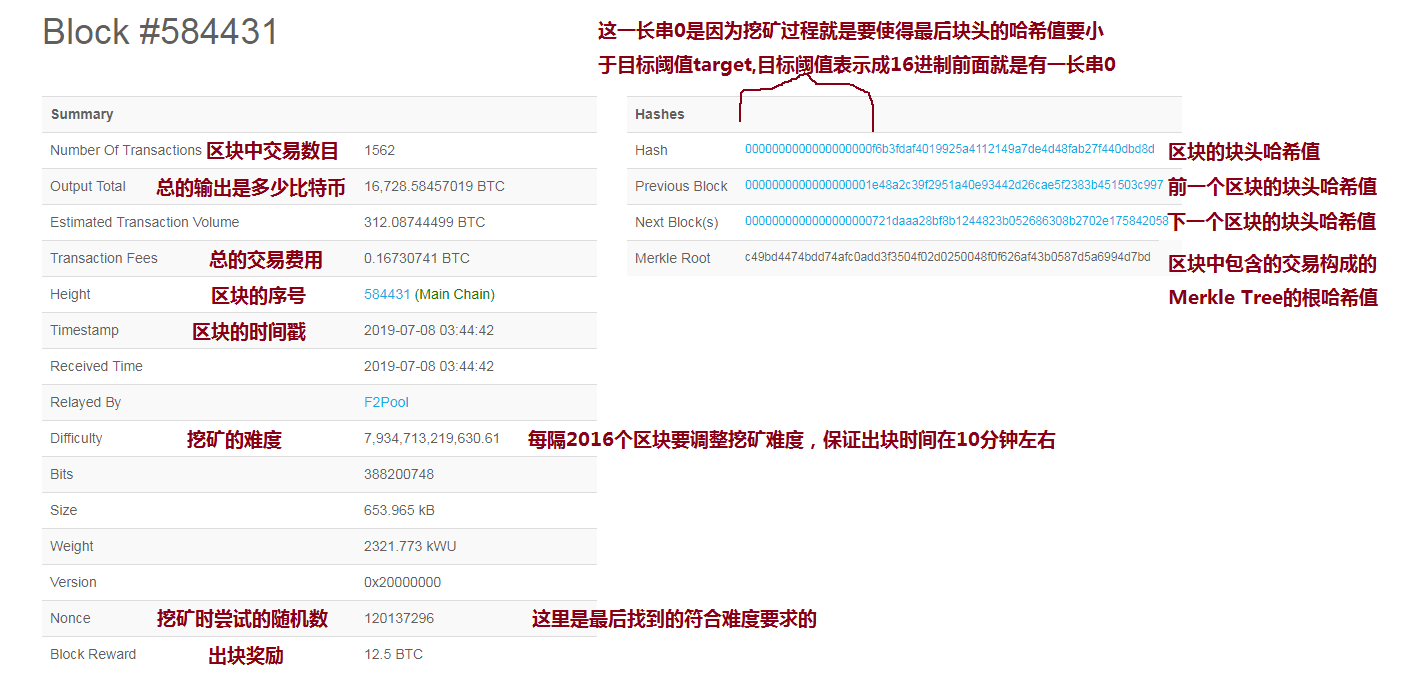Image resolution: width=1416 pixels, height=690 pixels.
Task: Select the Merkle Root hash value
Action: (948, 258)
